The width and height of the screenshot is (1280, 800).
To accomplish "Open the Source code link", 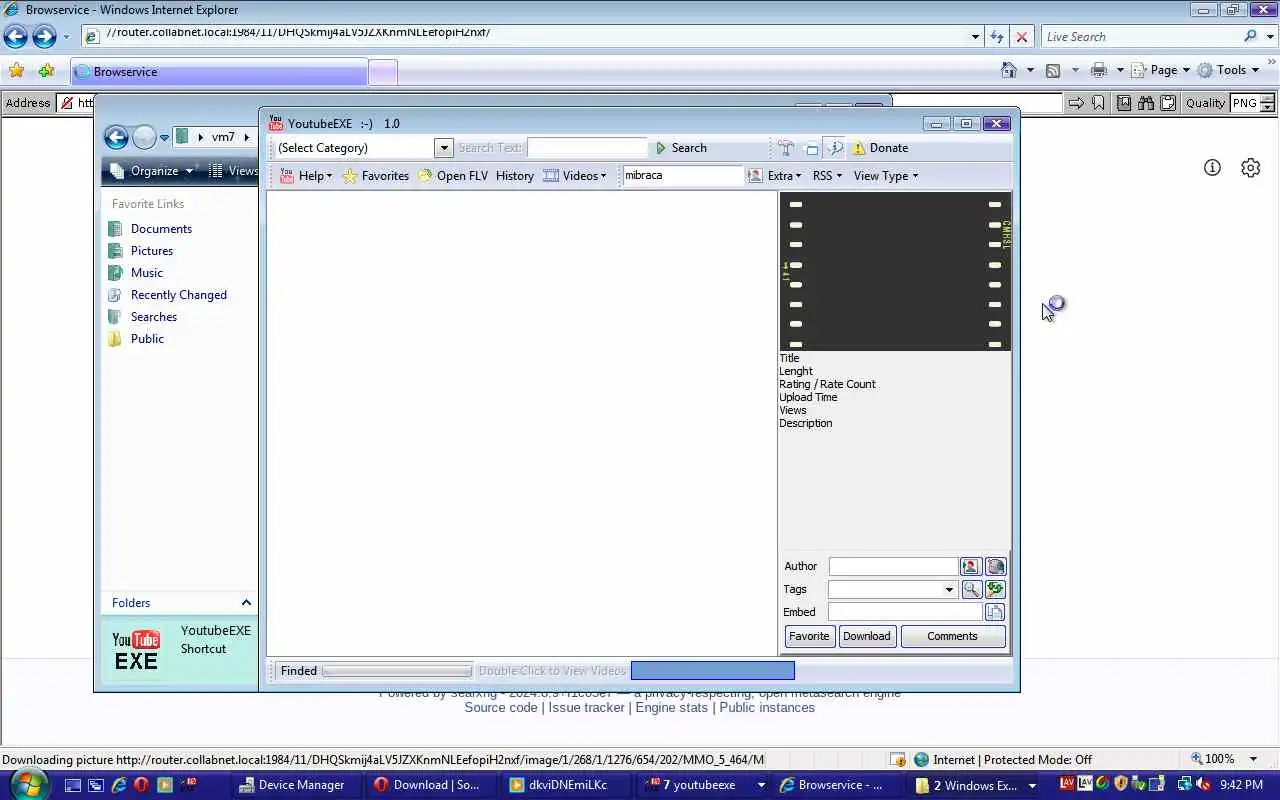I will tap(501, 707).
